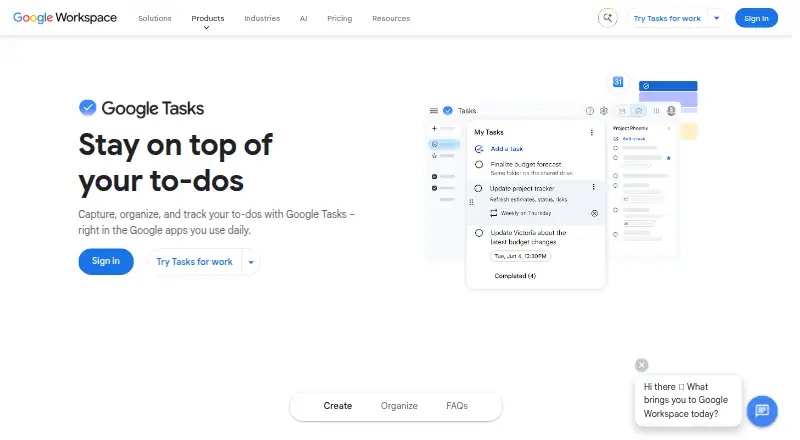Image resolution: width=800 pixels, height=440 pixels.
Task: Select the starred item in the mockup sidebar
Action: tap(443, 156)
